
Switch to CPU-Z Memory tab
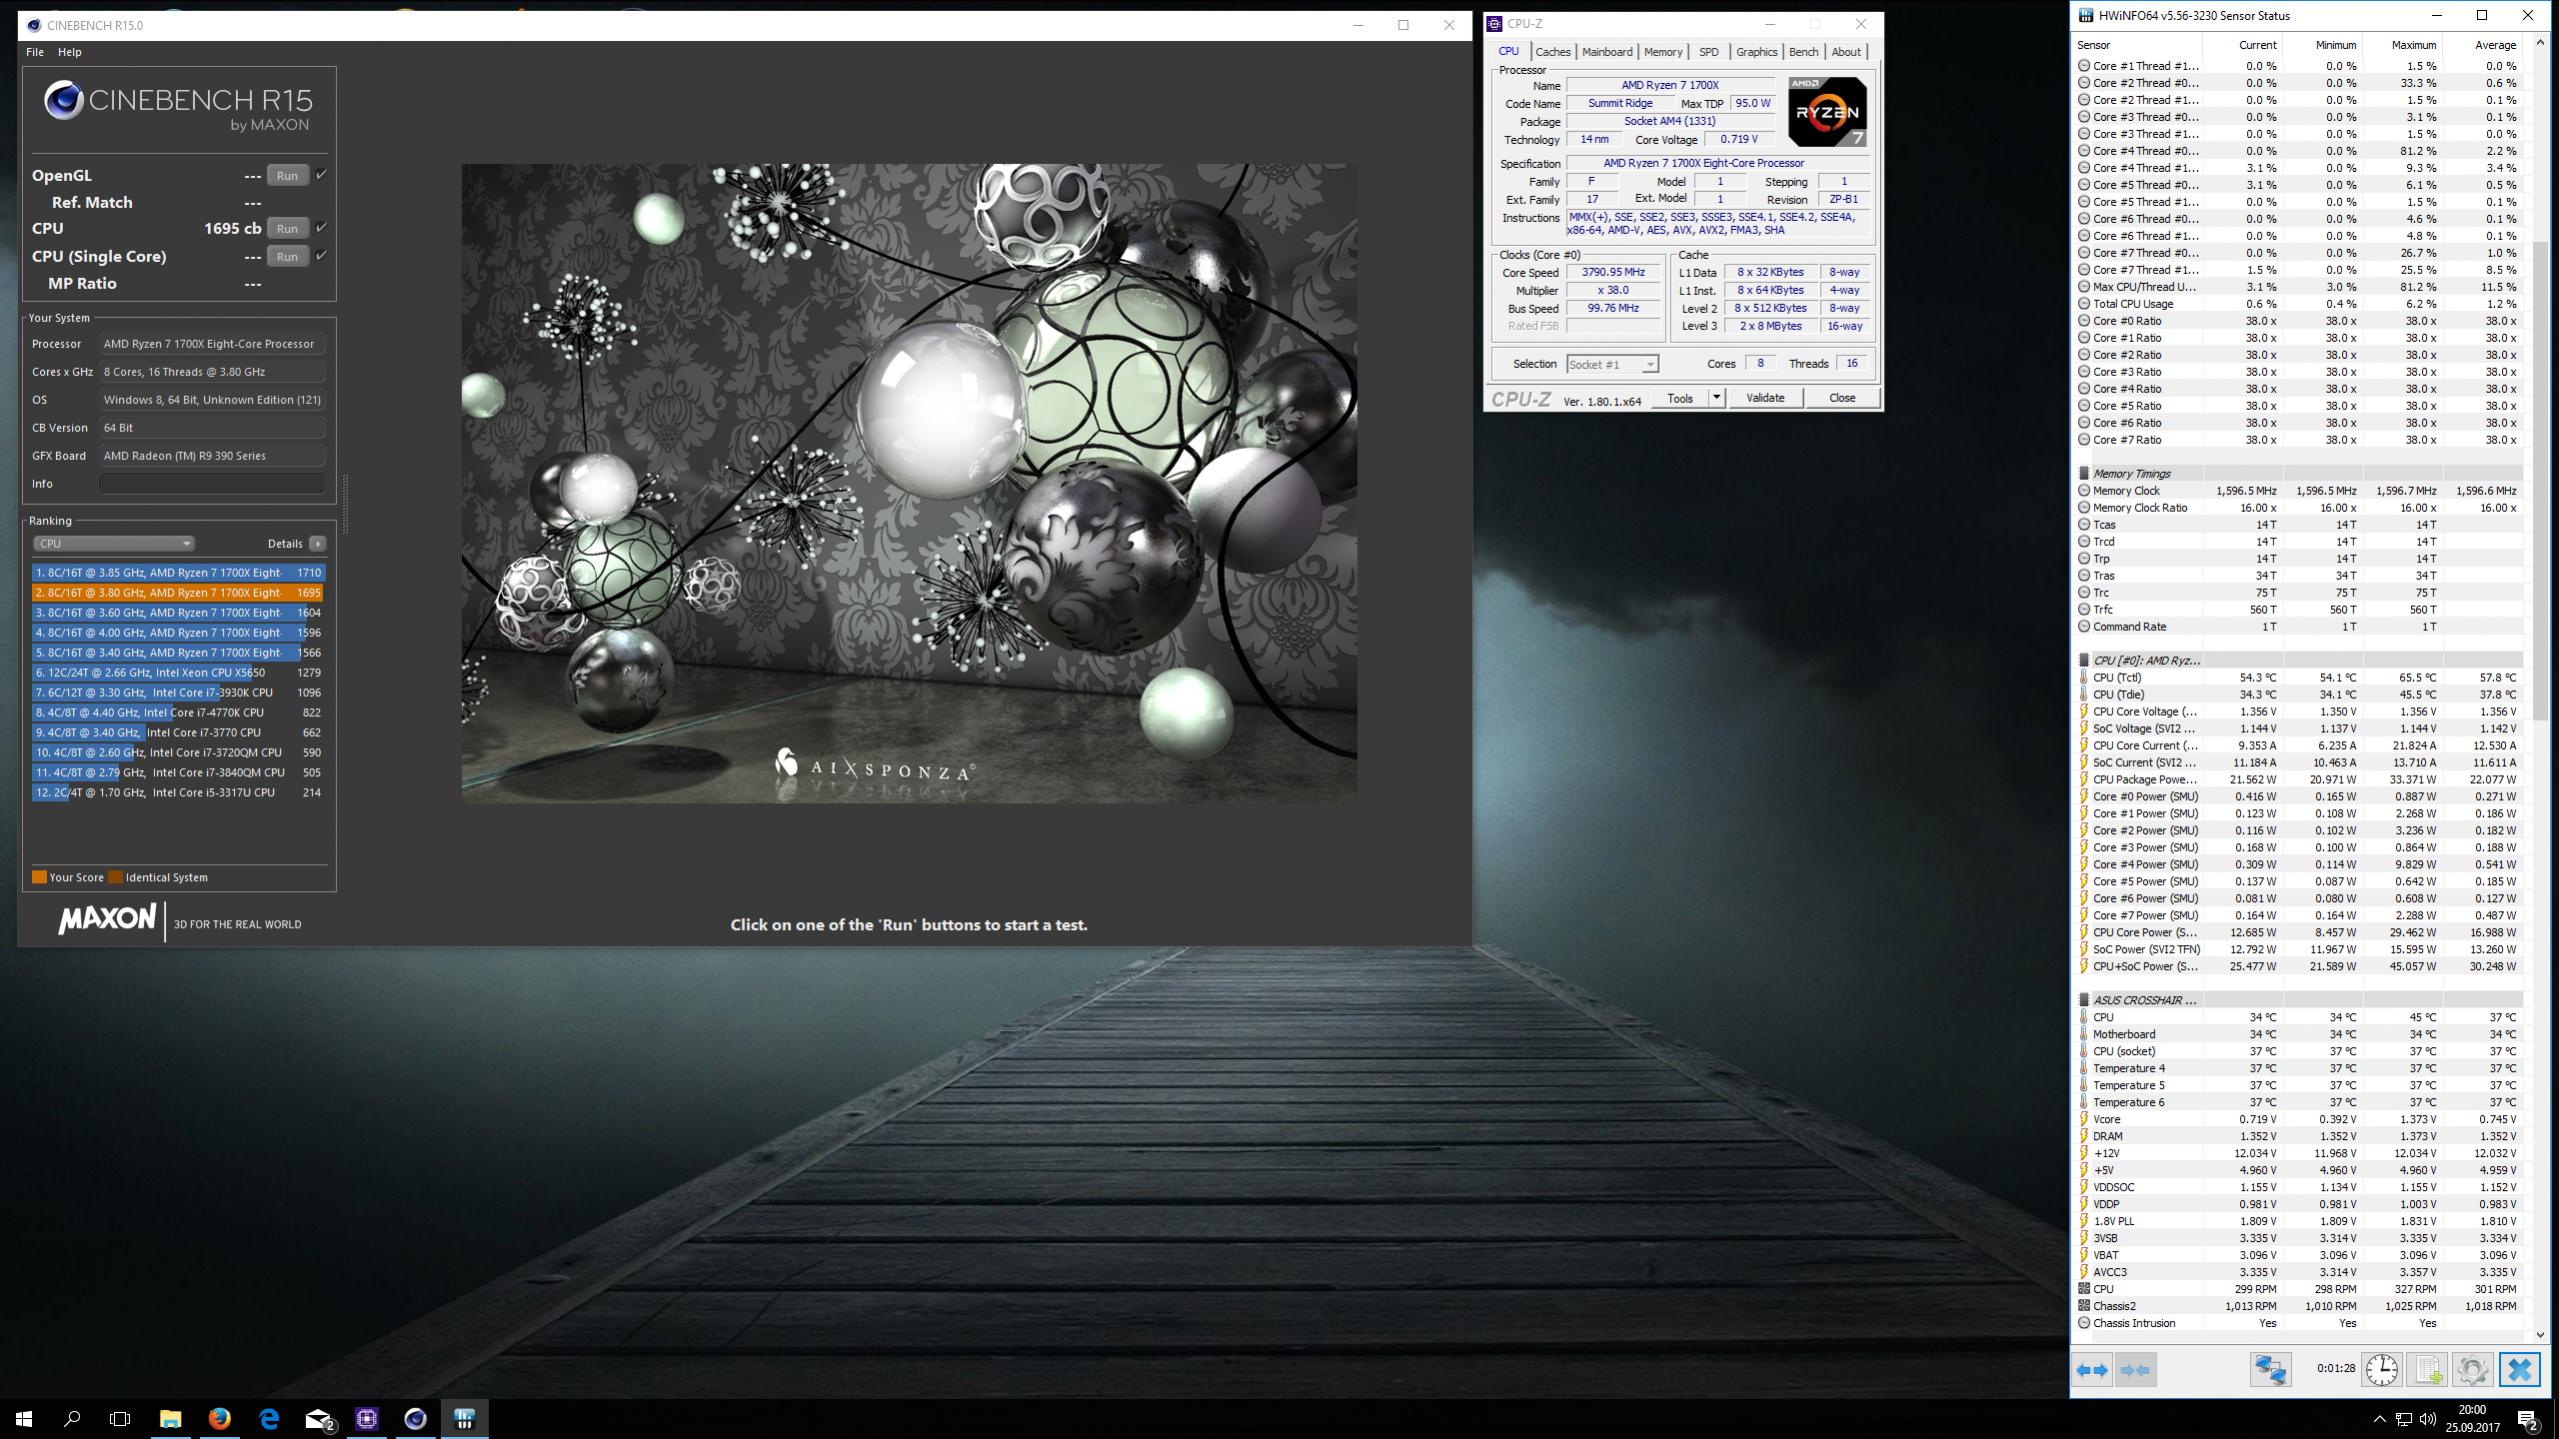click(x=1662, y=52)
